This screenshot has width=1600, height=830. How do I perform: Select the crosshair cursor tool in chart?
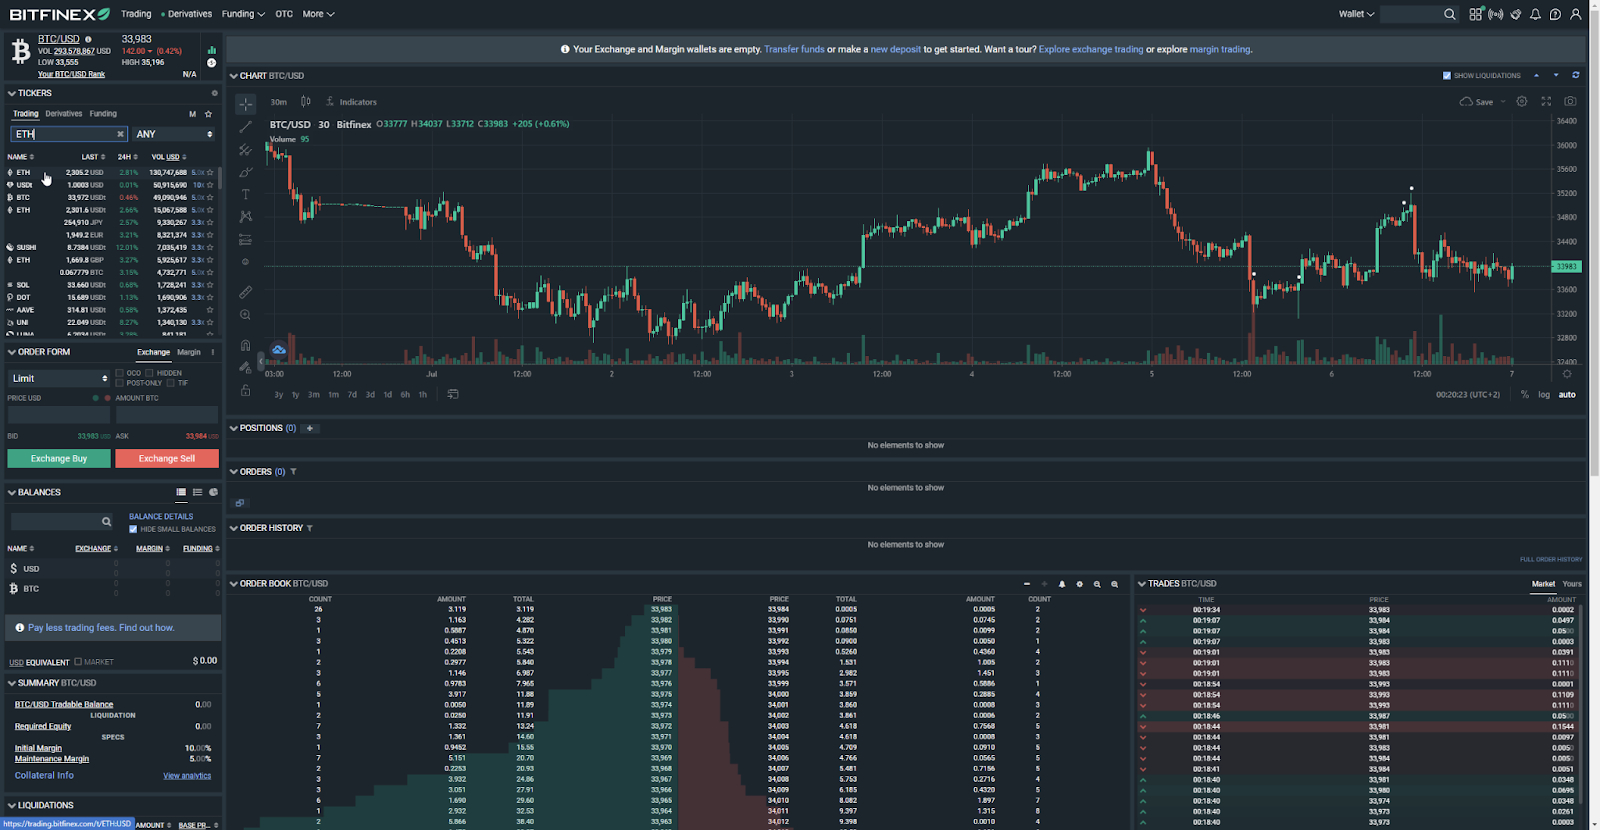(245, 104)
